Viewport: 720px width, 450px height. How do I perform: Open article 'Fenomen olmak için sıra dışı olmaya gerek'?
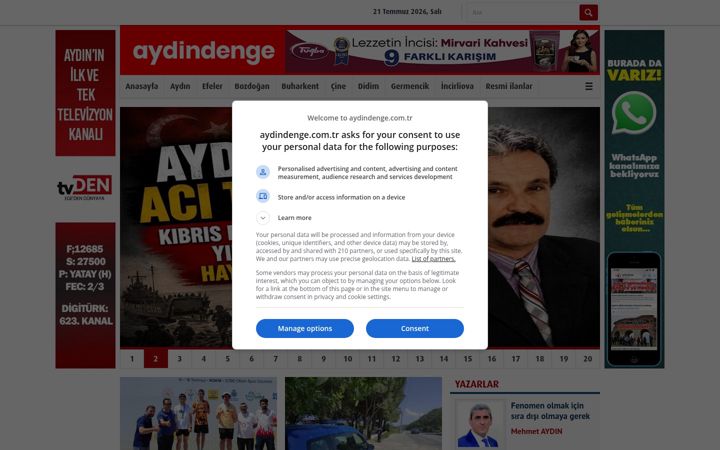point(550,411)
